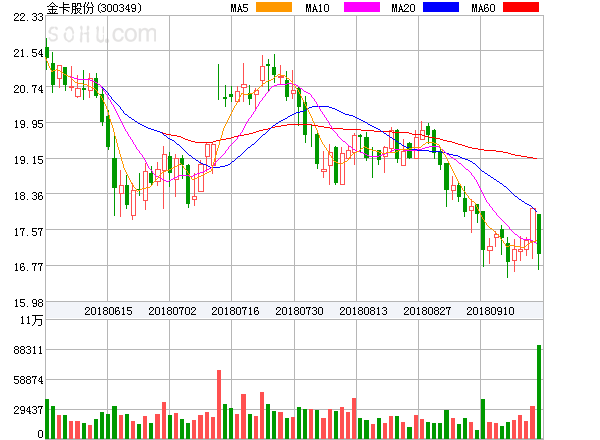Select the 20180813 date label
Screen dimensions: 600x440
[x=363, y=311]
